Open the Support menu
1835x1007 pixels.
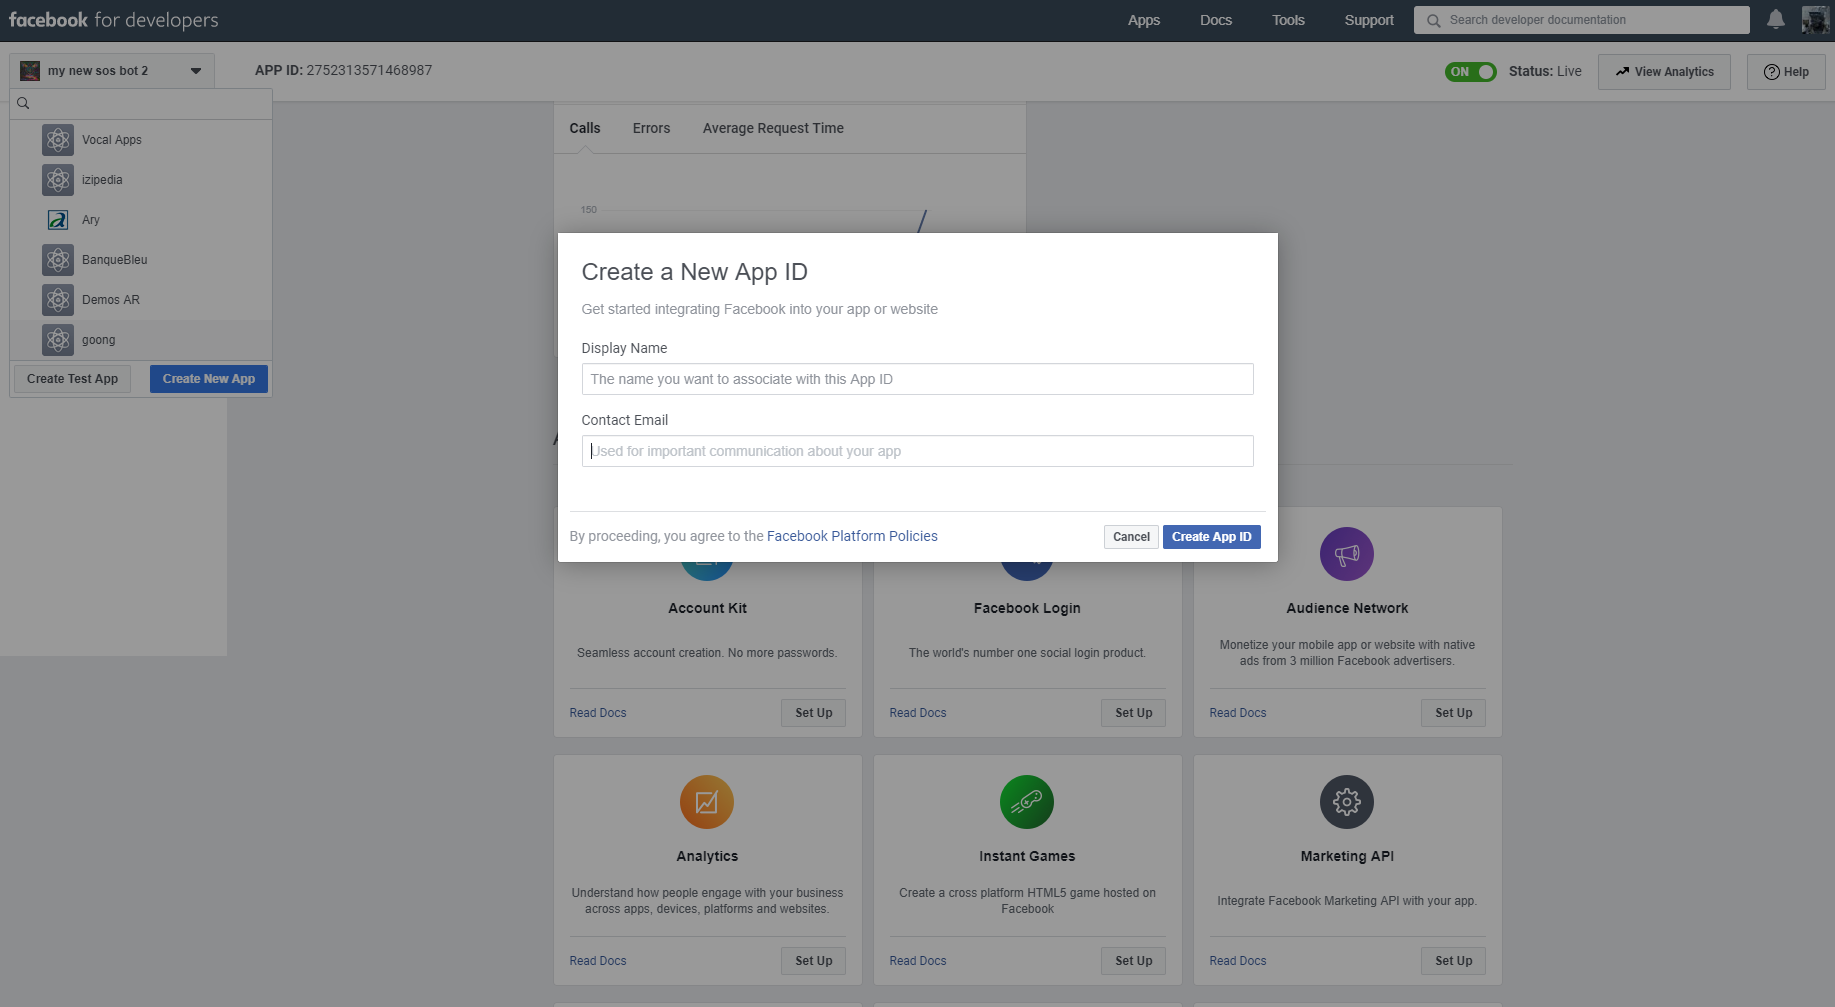tap(1369, 20)
